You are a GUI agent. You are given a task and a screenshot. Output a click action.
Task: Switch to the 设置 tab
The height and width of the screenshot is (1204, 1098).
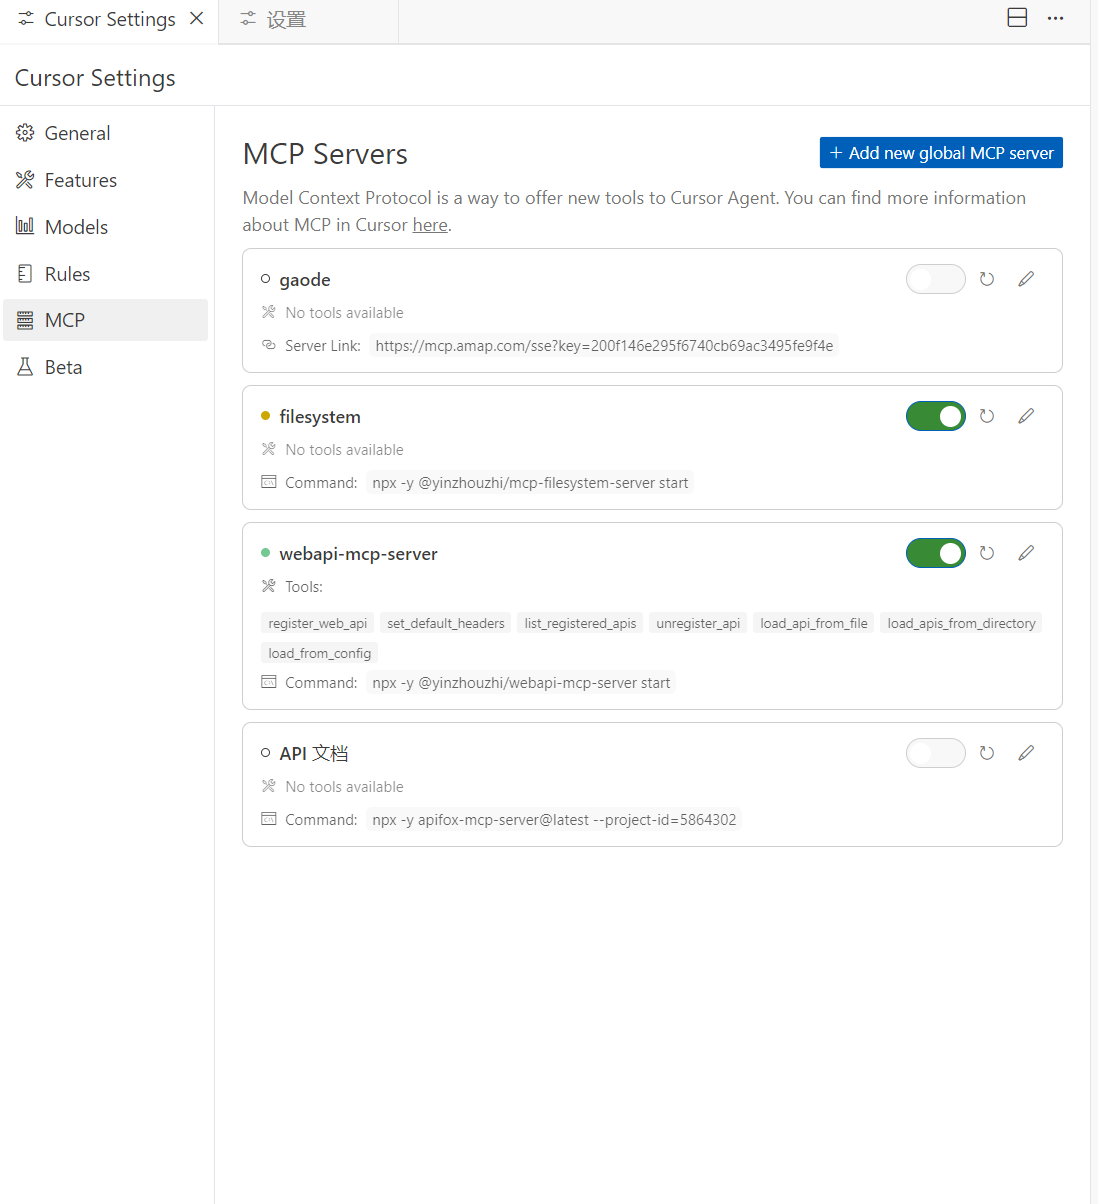pos(308,20)
